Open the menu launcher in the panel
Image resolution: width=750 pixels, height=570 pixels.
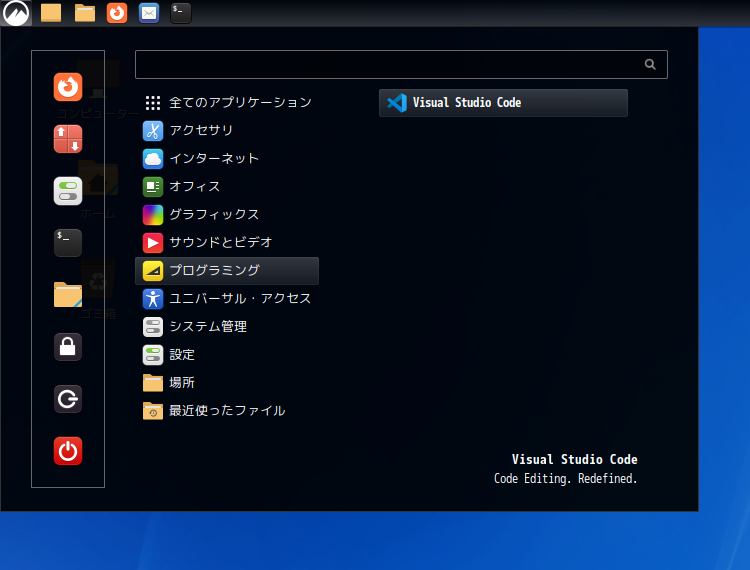[16, 13]
